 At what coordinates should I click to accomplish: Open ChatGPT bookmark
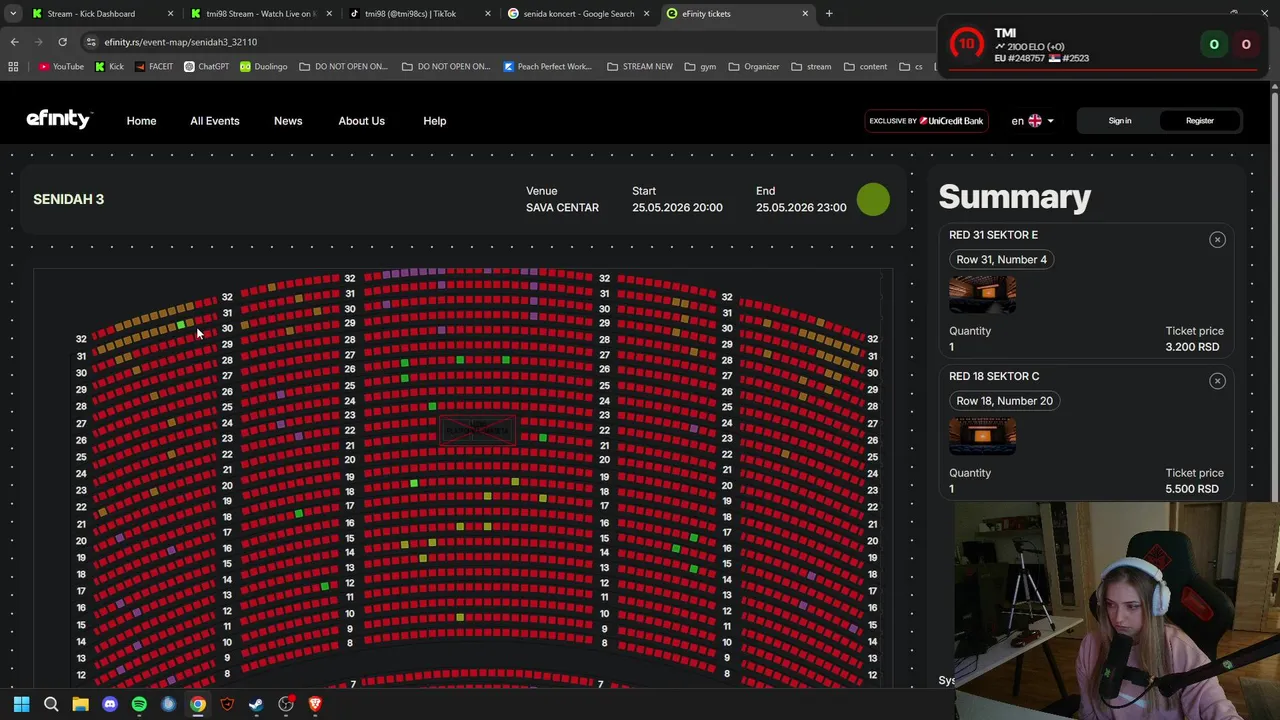coord(206,67)
